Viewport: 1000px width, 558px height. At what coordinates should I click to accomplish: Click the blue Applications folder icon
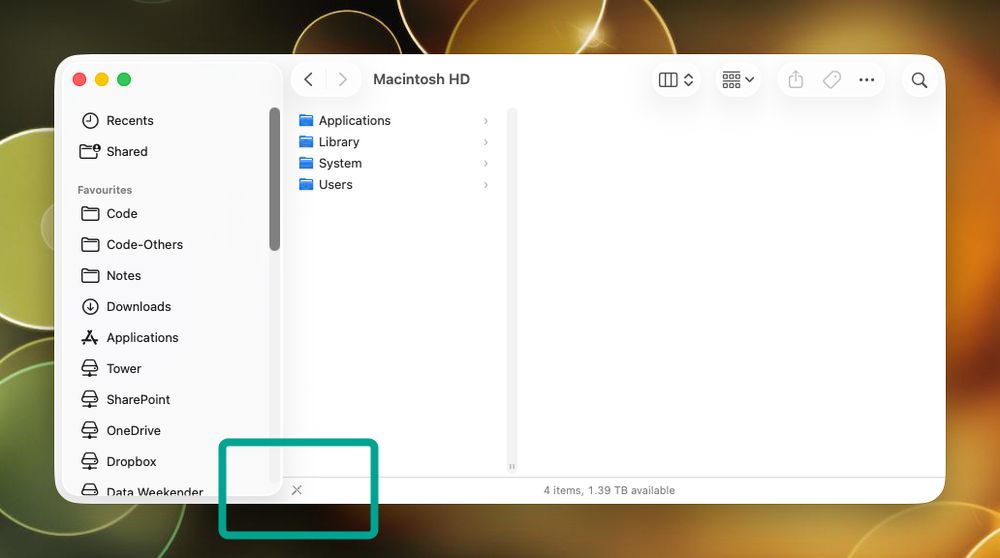(x=306, y=120)
